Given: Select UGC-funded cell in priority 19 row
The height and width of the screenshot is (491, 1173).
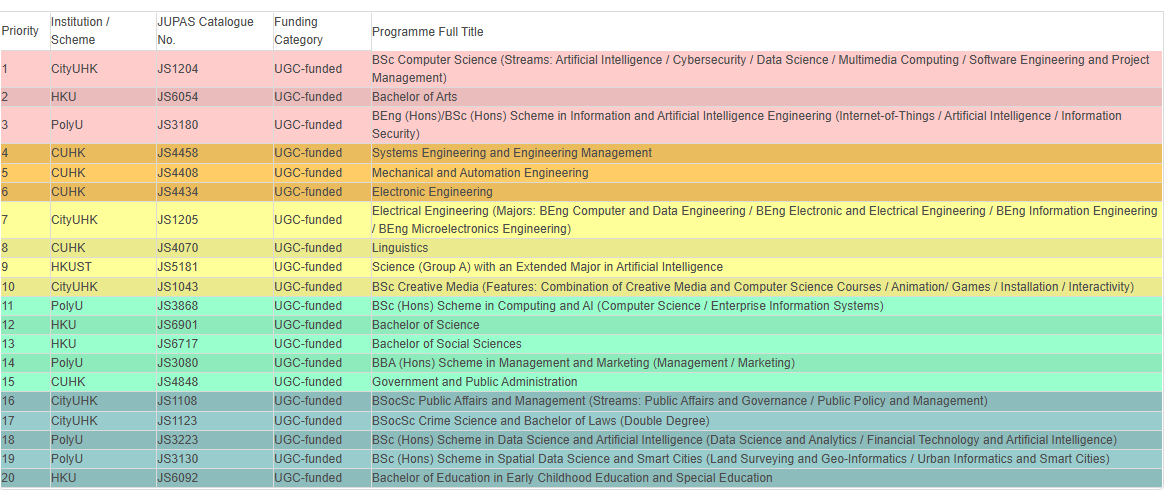Looking at the screenshot, I should [x=307, y=459].
